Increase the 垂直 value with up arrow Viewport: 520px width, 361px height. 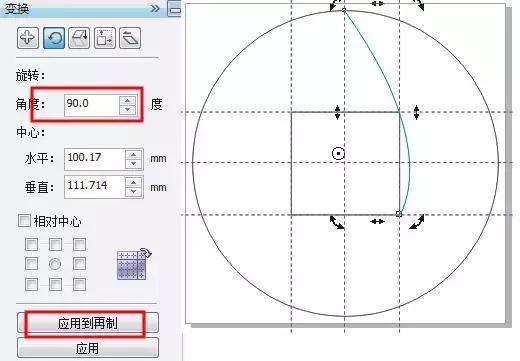134,183
